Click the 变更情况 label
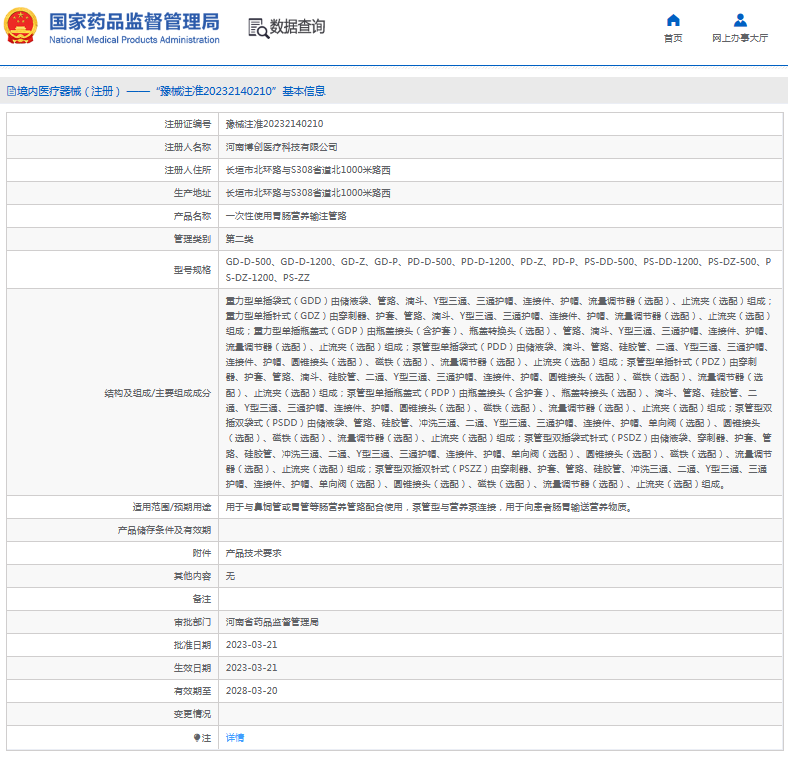This screenshot has height=758, width=788. (x=192, y=714)
